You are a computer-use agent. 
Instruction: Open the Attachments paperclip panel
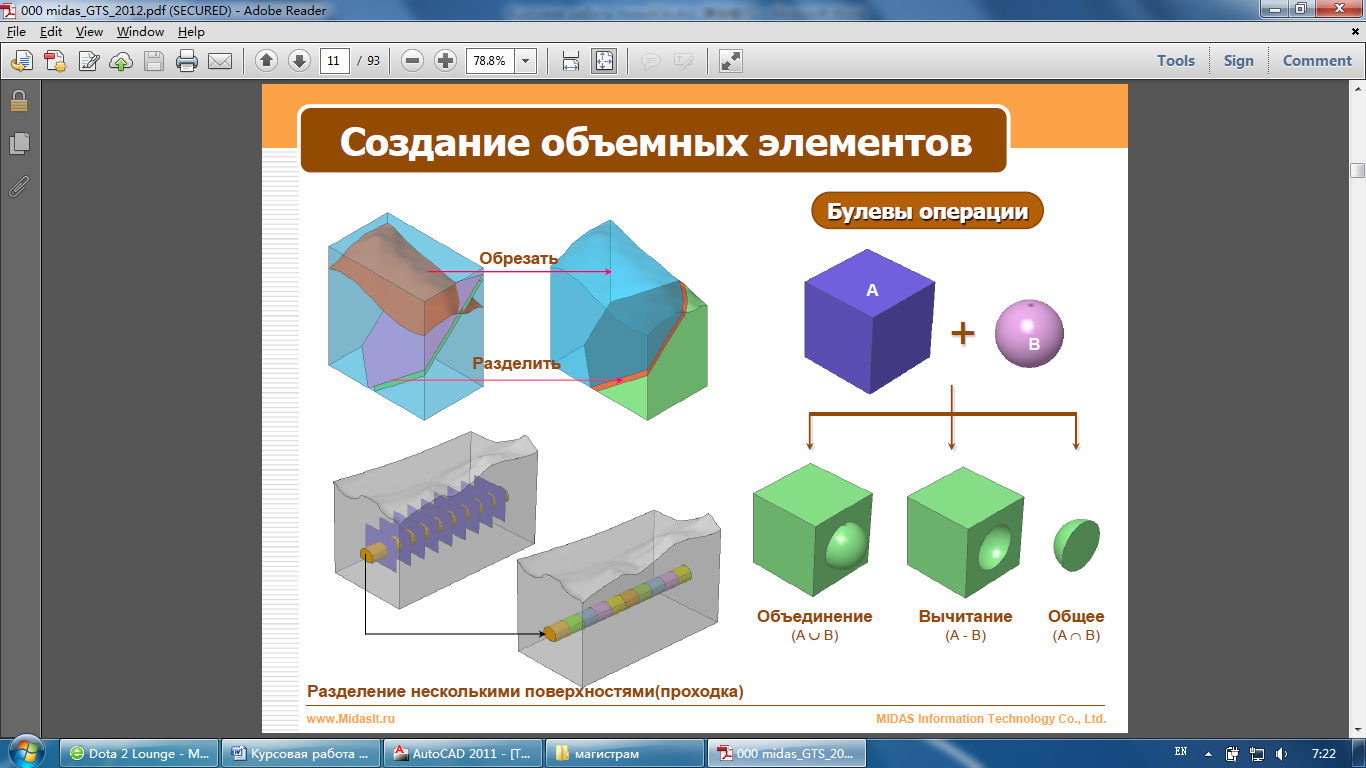19,186
